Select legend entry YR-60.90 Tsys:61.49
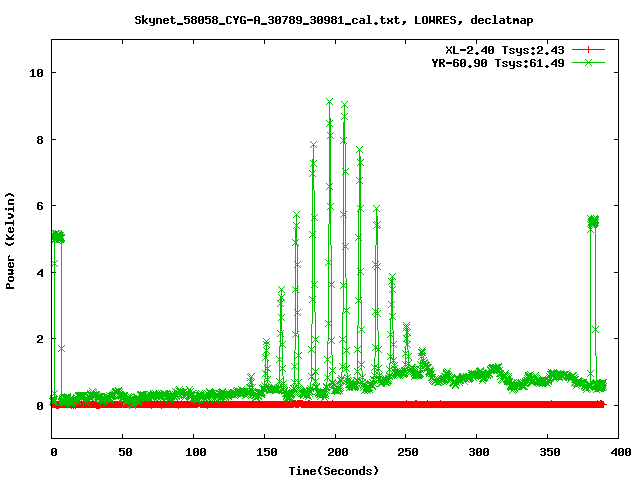 click(x=498, y=63)
